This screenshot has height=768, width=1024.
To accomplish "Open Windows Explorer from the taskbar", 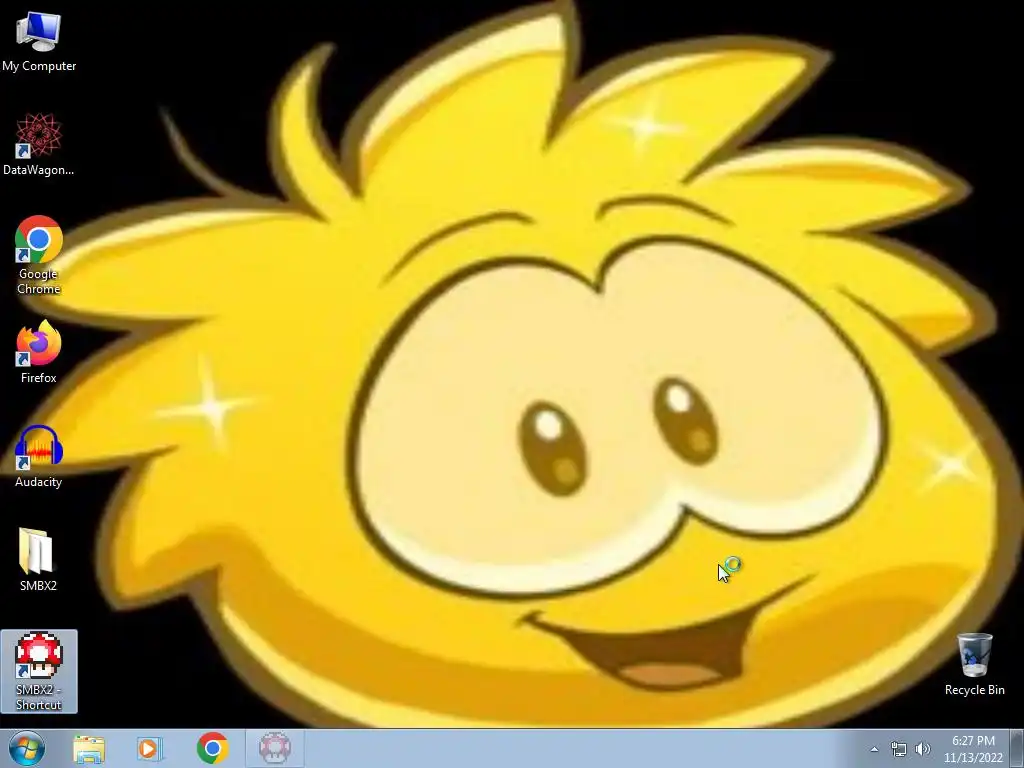I will [89, 748].
